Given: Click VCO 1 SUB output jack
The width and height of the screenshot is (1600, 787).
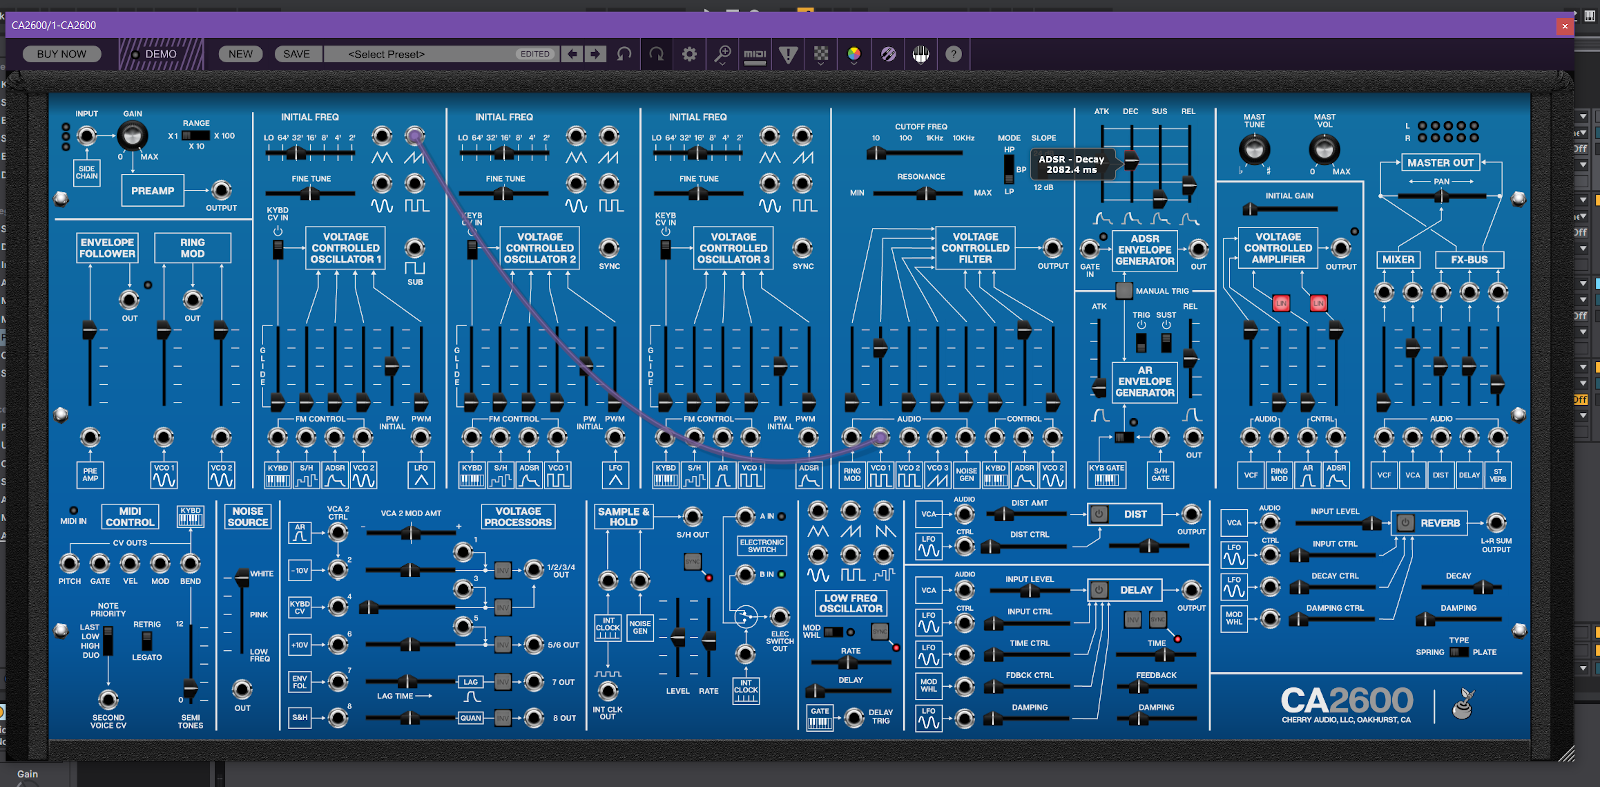Looking at the screenshot, I should click(415, 247).
